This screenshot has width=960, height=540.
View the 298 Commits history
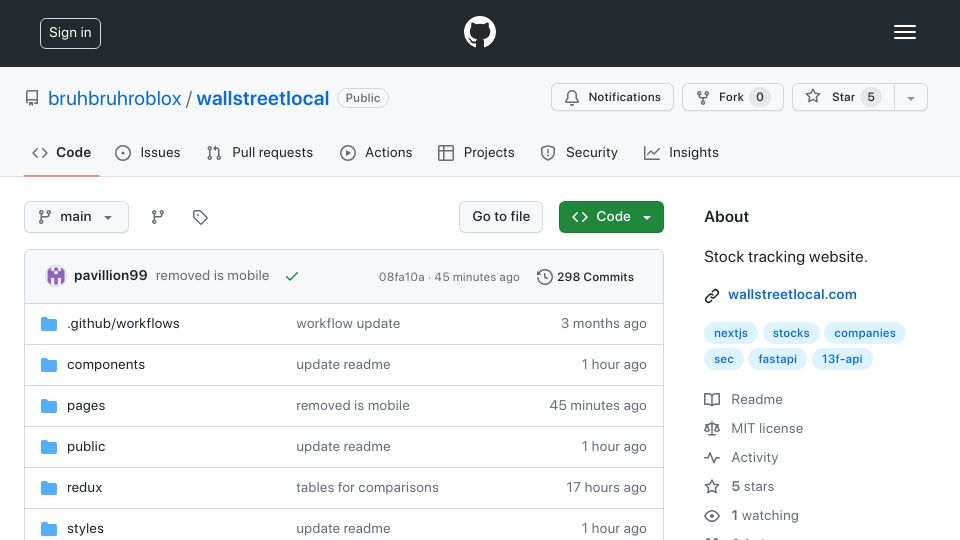click(585, 277)
